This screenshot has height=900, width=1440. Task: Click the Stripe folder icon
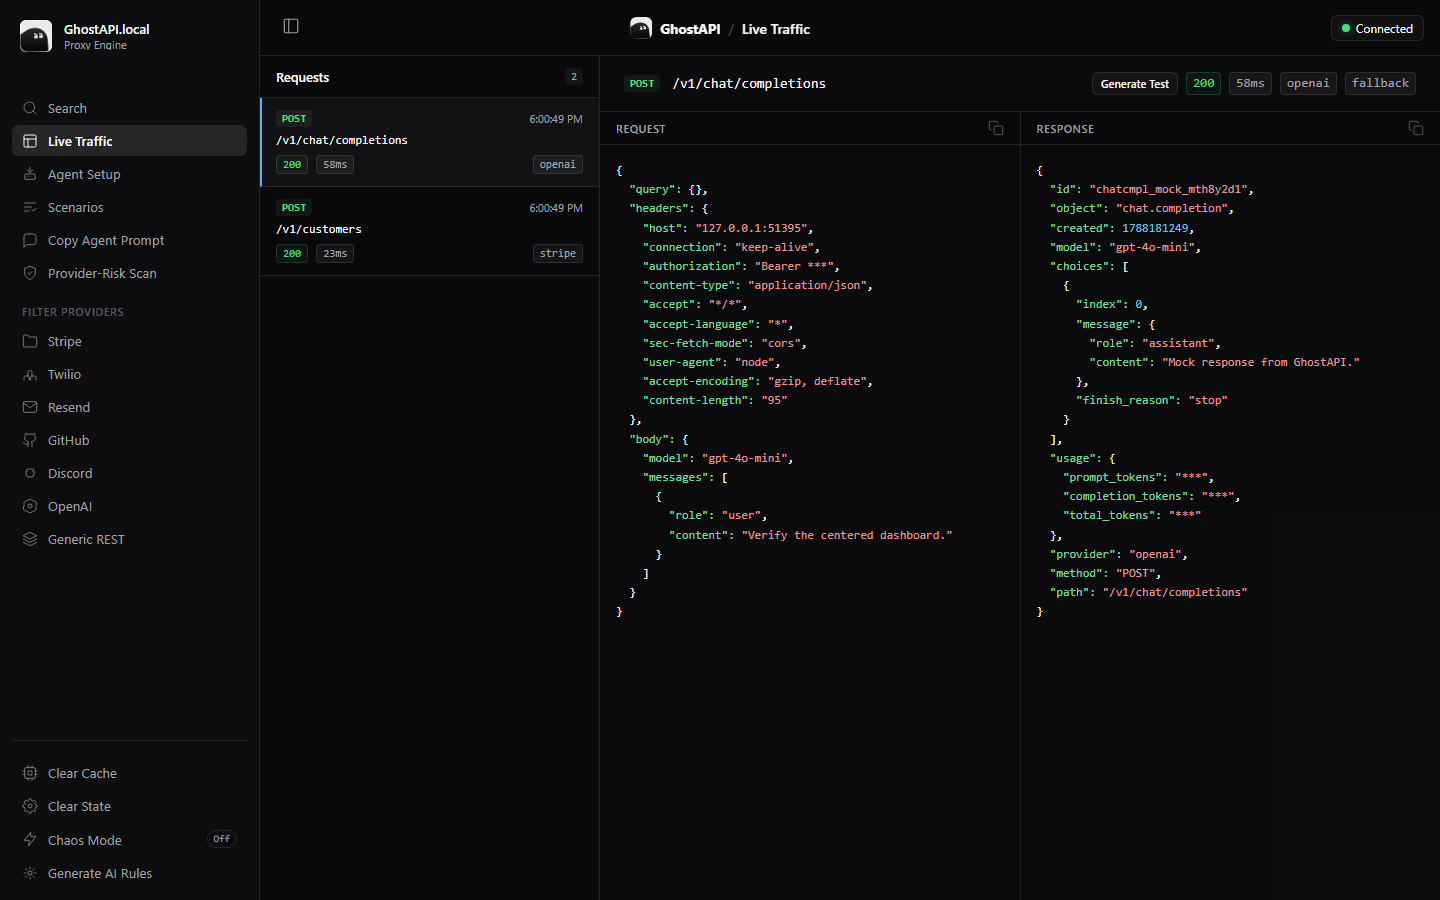[x=30, y=341]
